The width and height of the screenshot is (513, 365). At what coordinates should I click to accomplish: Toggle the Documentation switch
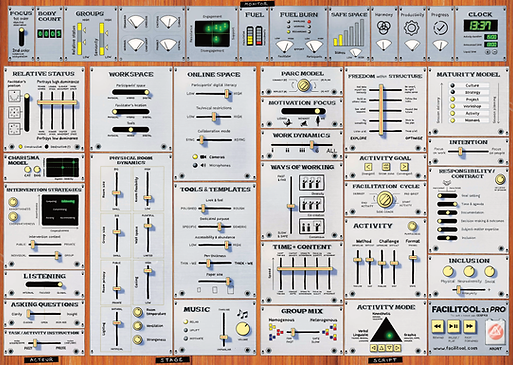[447, 212]
